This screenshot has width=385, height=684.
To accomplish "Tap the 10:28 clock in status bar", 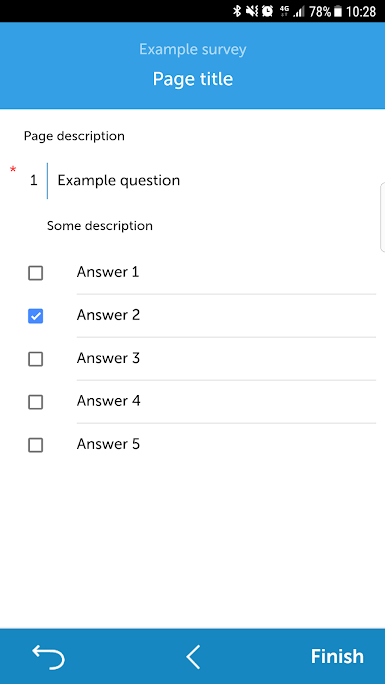I will 361,11.
